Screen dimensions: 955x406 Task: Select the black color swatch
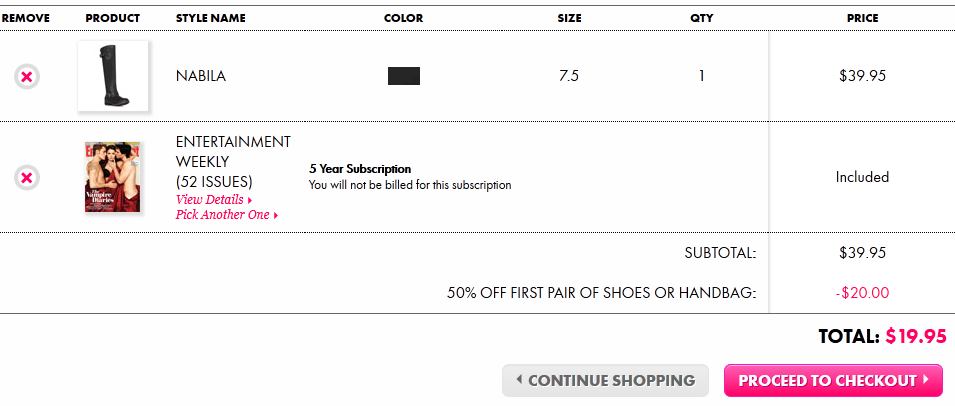point(404,76)
